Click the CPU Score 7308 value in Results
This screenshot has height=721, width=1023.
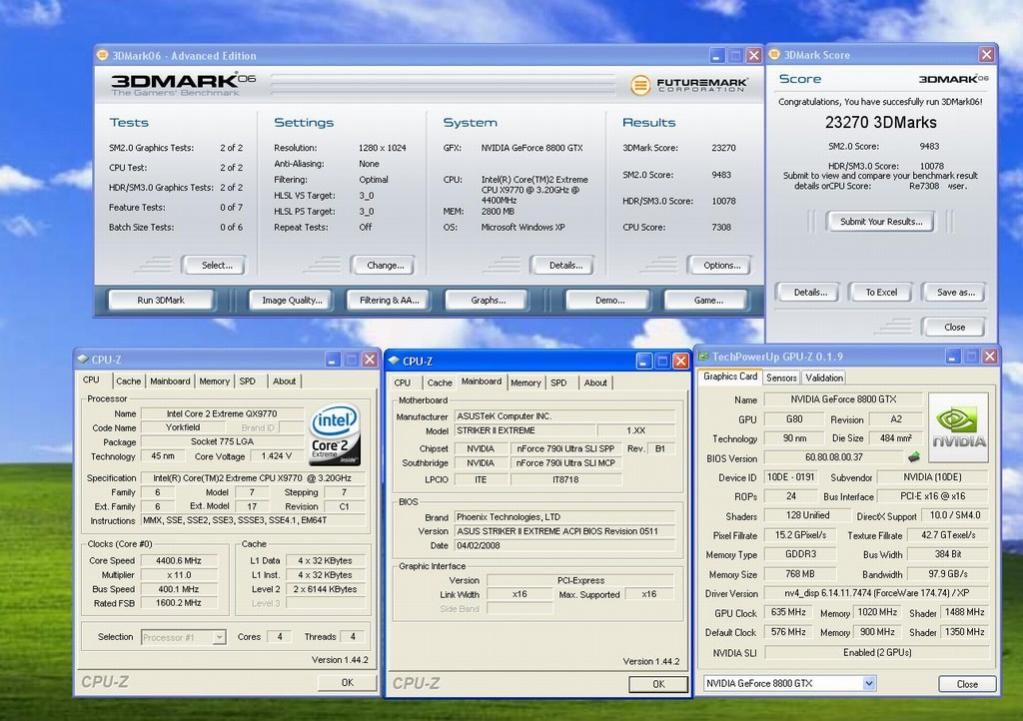(721, 227)
